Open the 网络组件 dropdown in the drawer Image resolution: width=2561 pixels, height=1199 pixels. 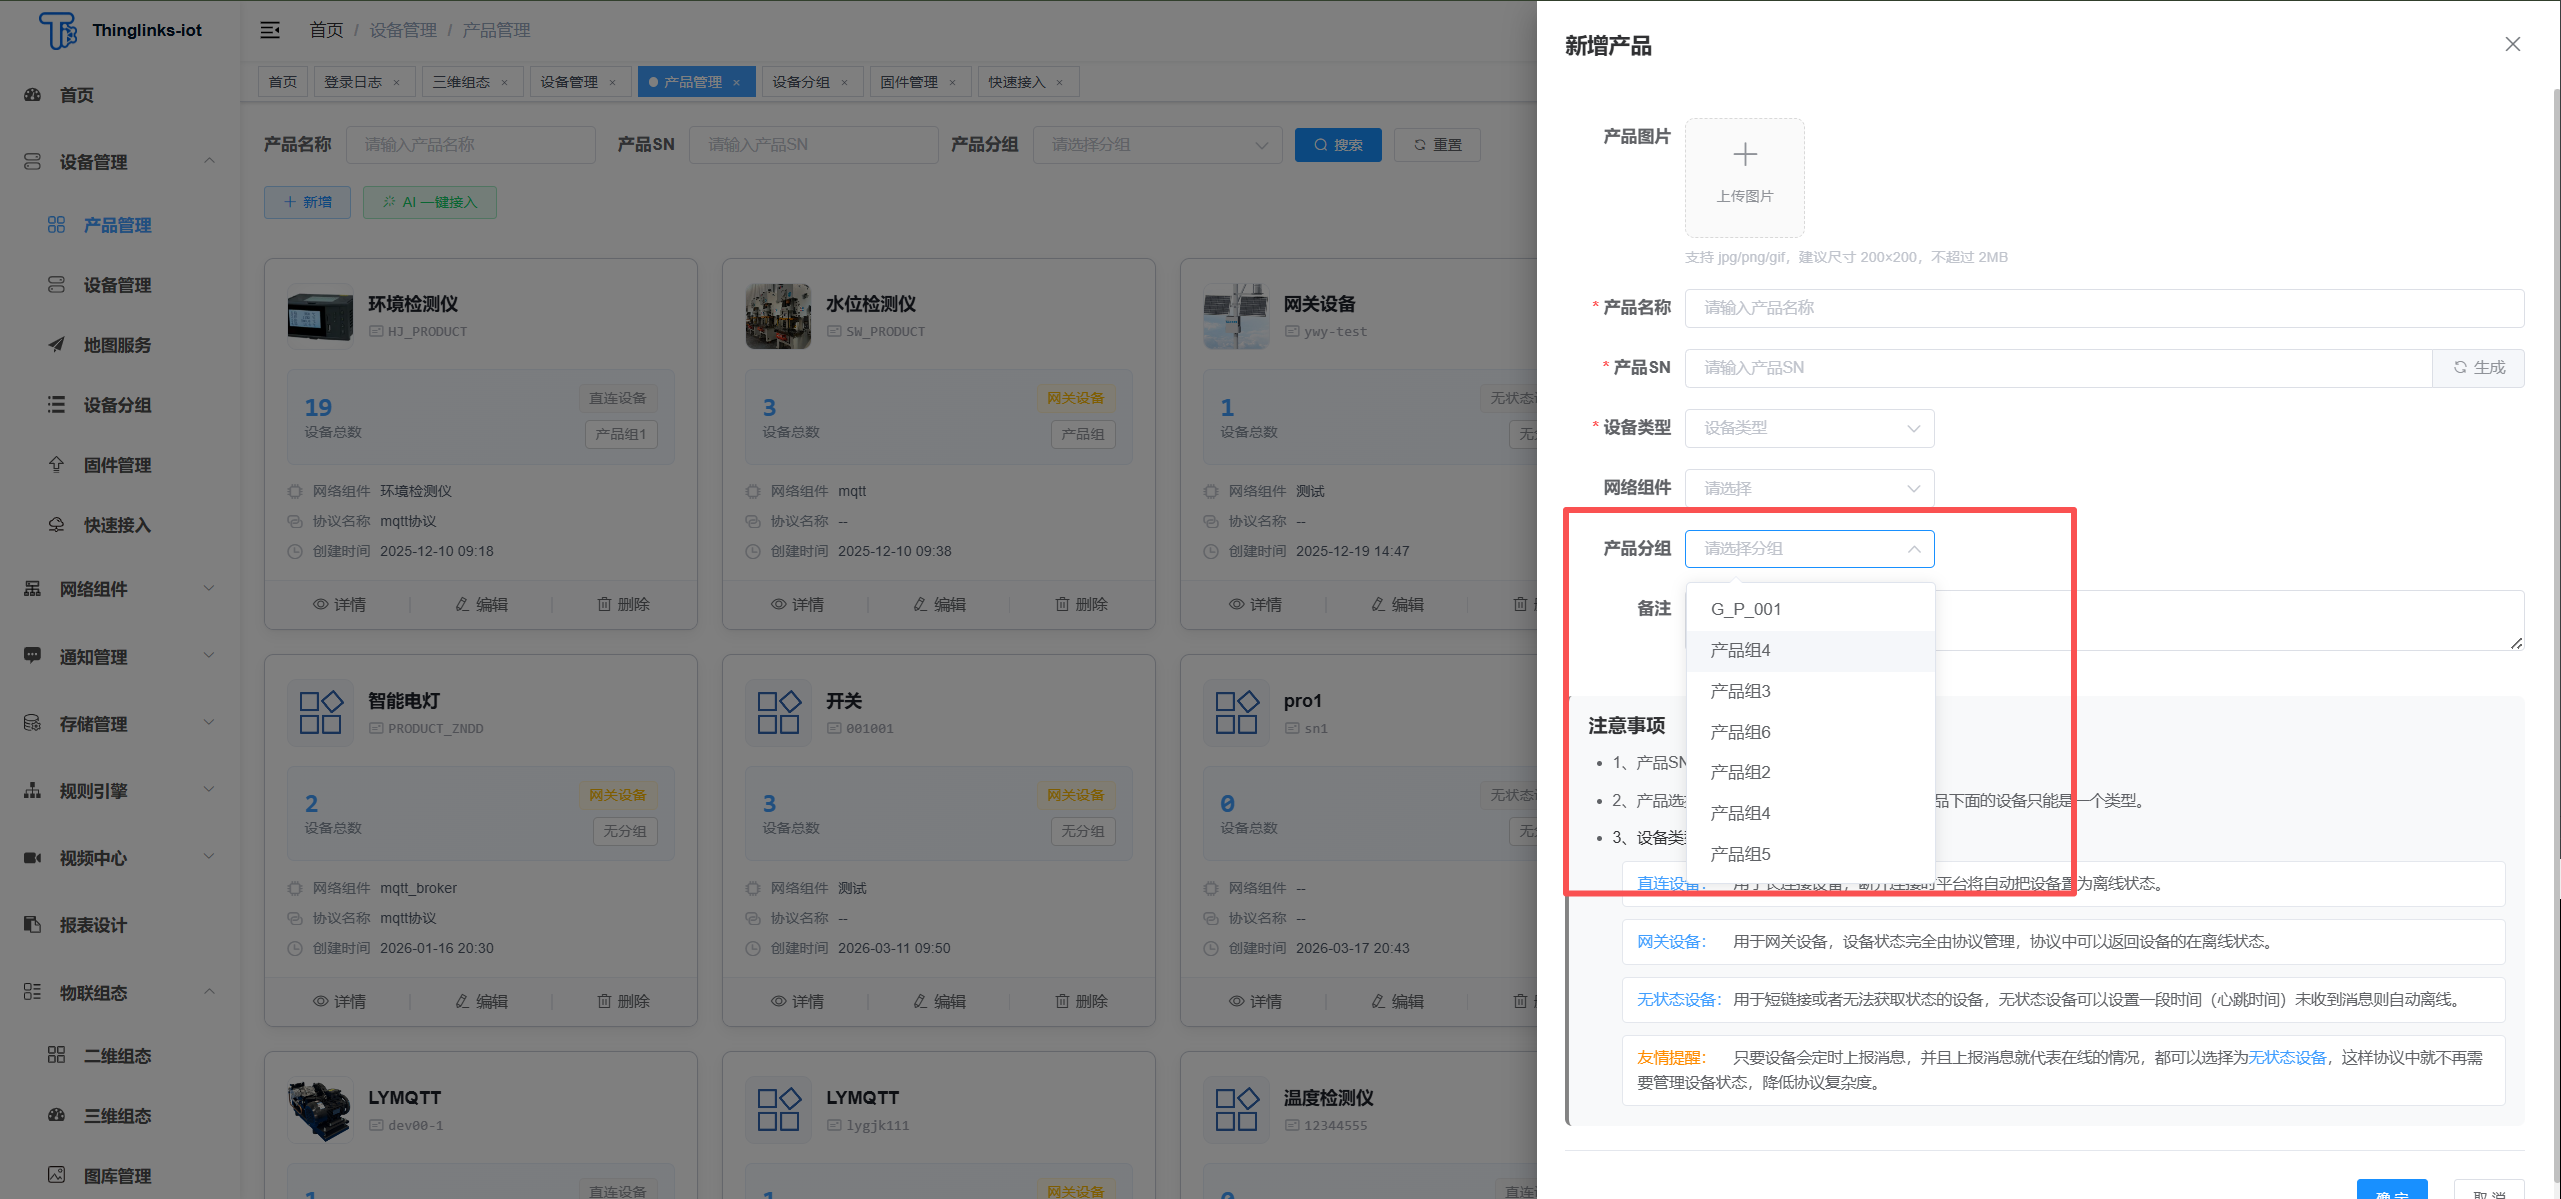pos(1809,488)
